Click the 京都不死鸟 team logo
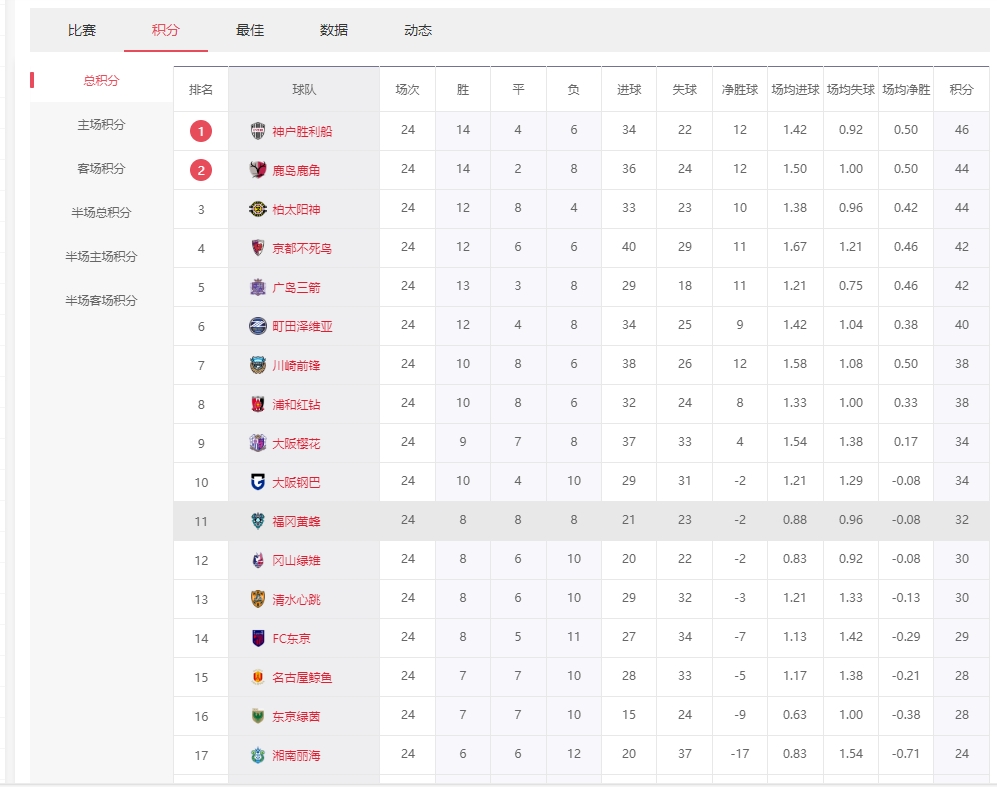 point(258,247)
